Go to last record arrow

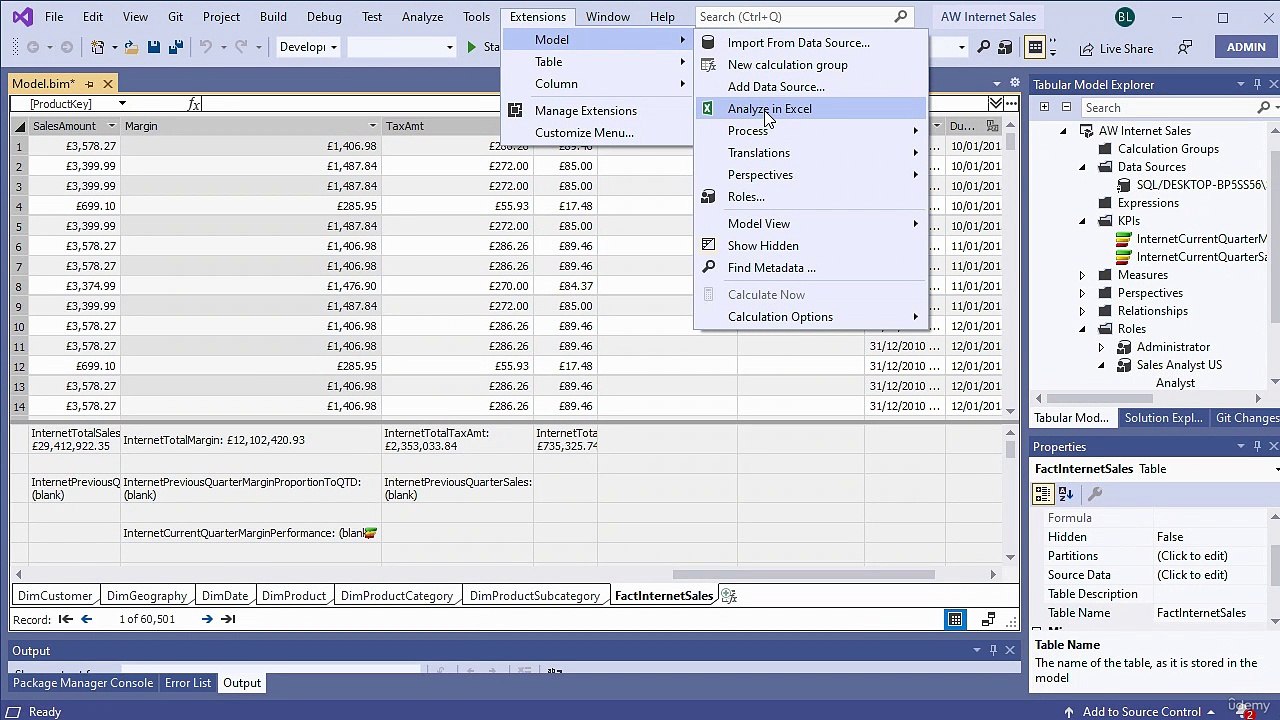(228, 619)
